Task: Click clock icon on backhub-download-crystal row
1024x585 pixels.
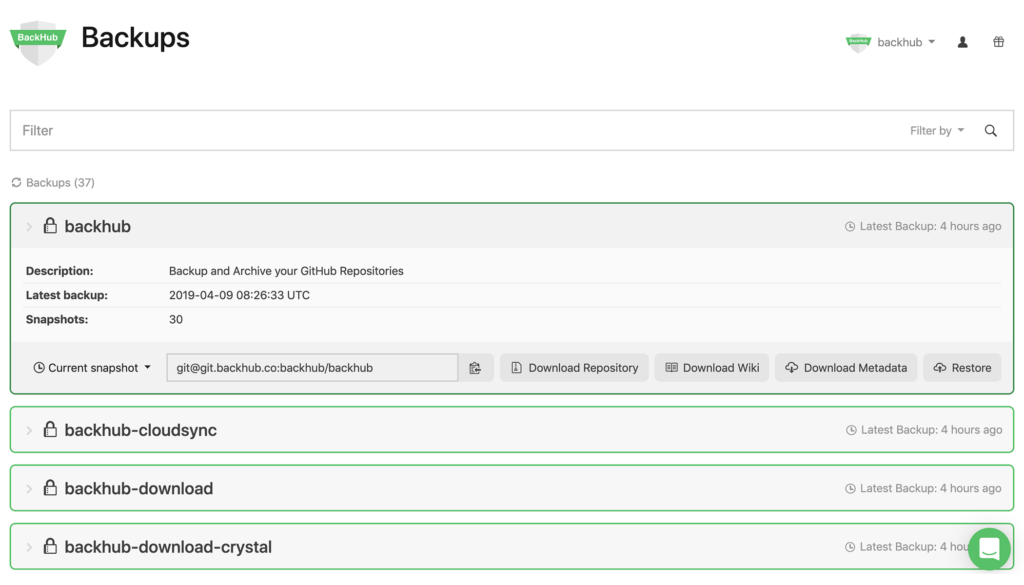Action: [x=850, y=547]
